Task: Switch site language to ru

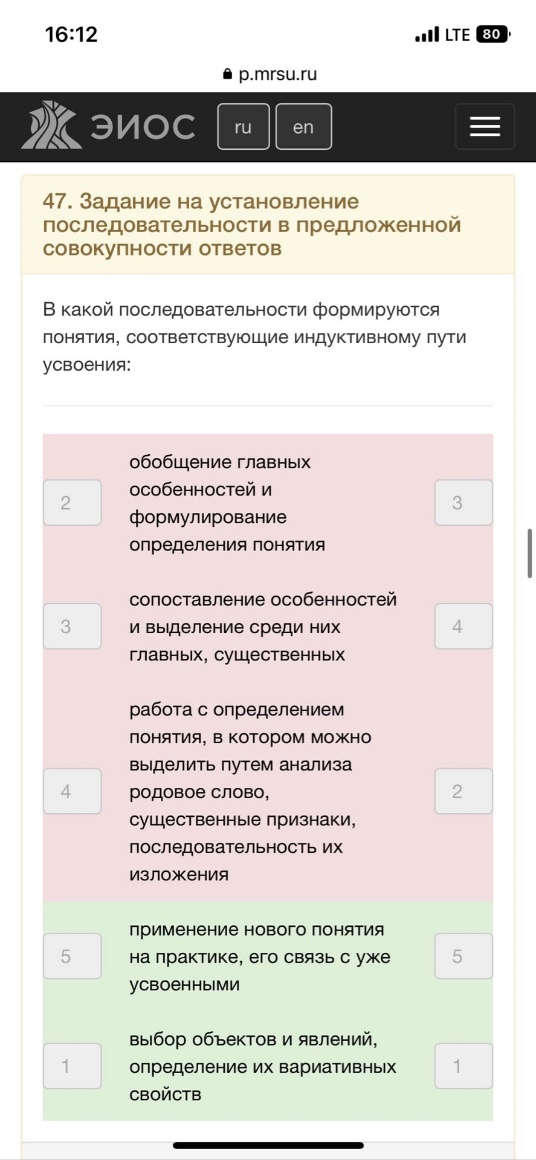Action: coord(243,127)
